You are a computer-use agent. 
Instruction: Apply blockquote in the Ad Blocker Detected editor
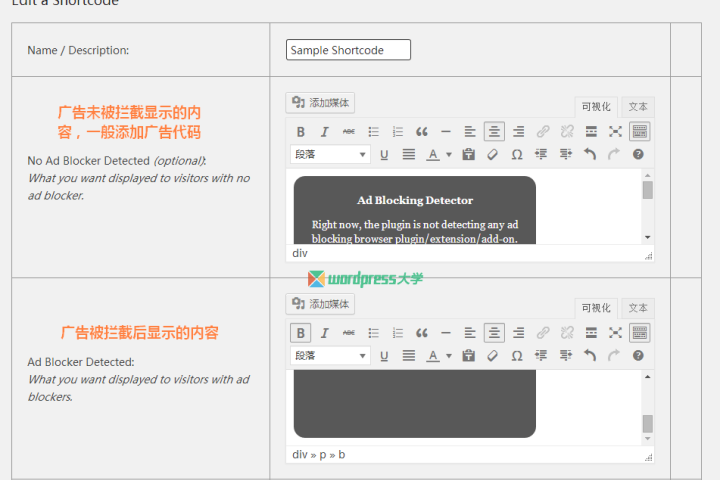422,333
